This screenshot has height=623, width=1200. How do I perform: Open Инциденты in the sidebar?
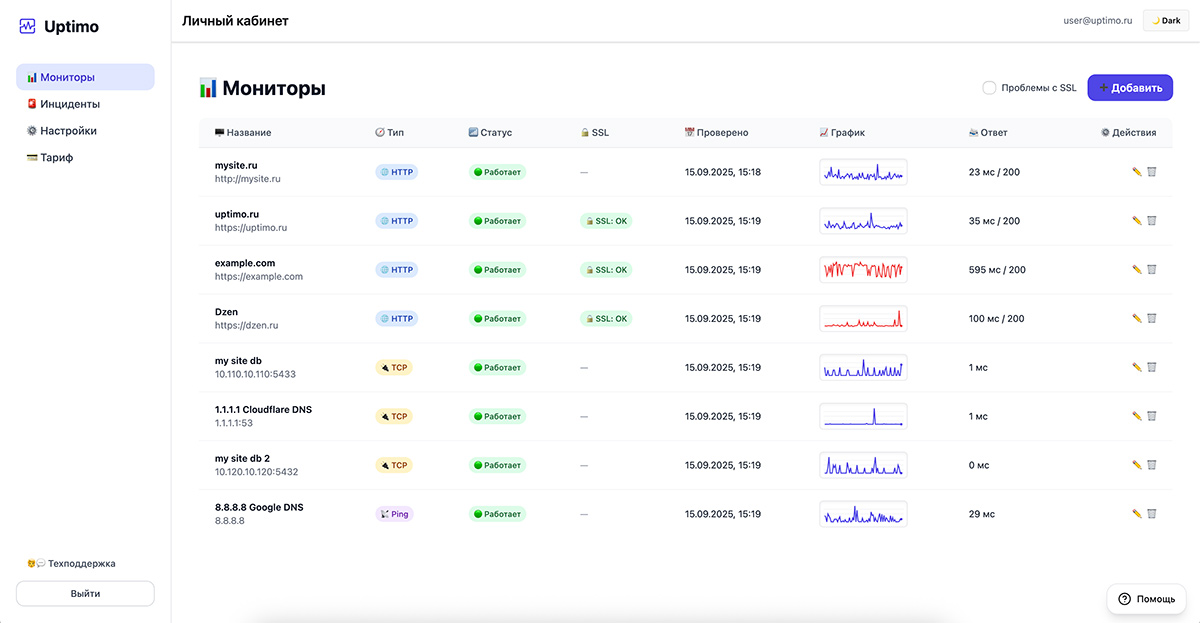(69, 104)
